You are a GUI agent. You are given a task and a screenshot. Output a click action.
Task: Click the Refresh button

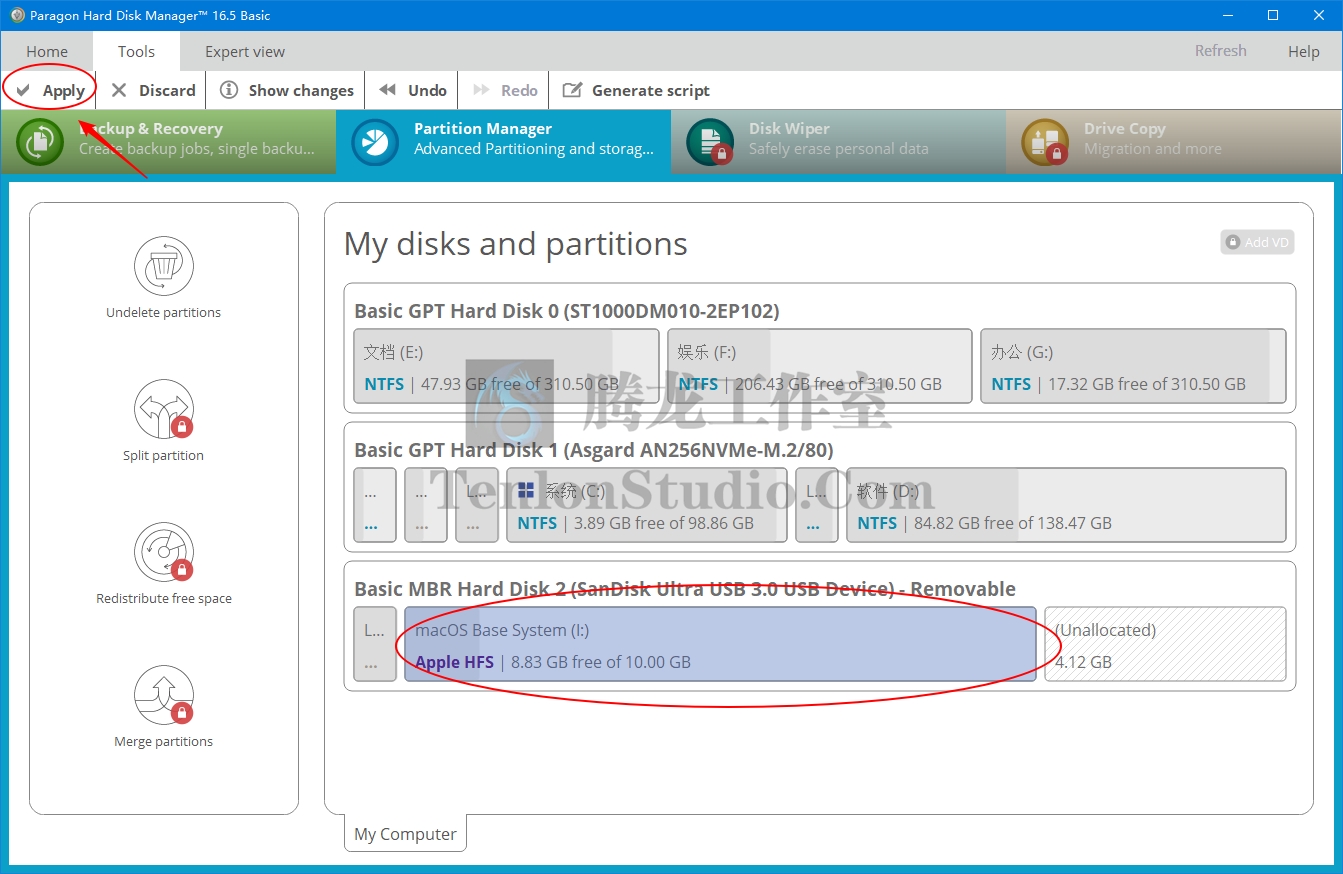tap(1220, 51)
